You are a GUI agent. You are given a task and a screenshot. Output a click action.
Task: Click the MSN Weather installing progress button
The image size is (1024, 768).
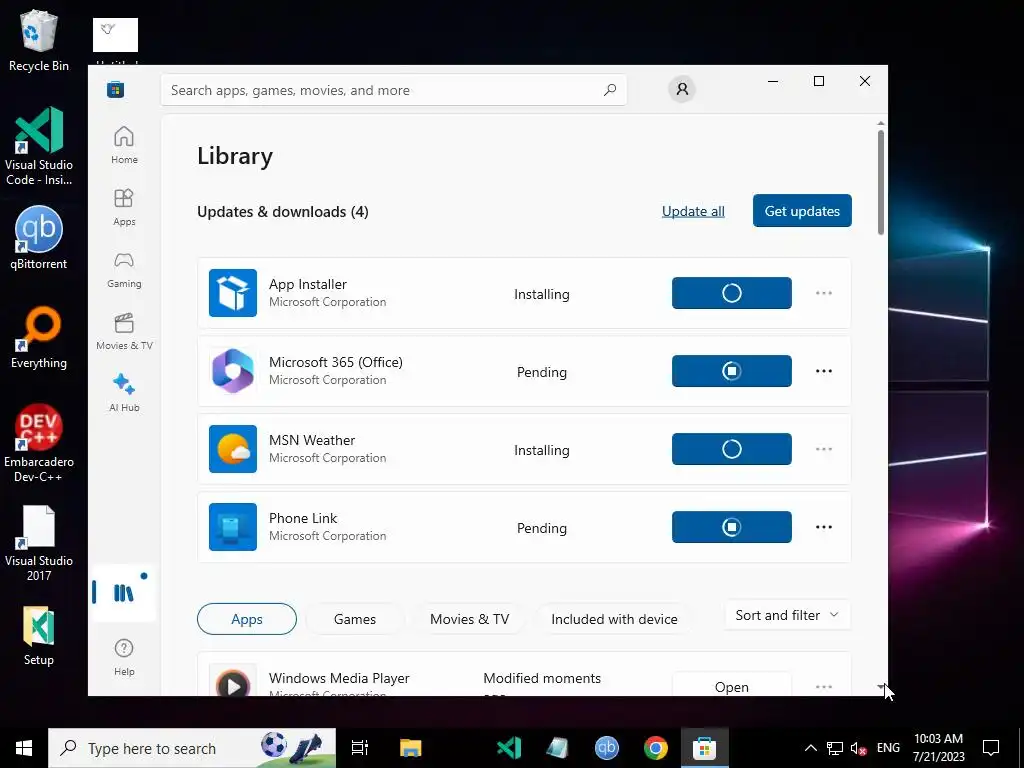[x=731, y=449]
